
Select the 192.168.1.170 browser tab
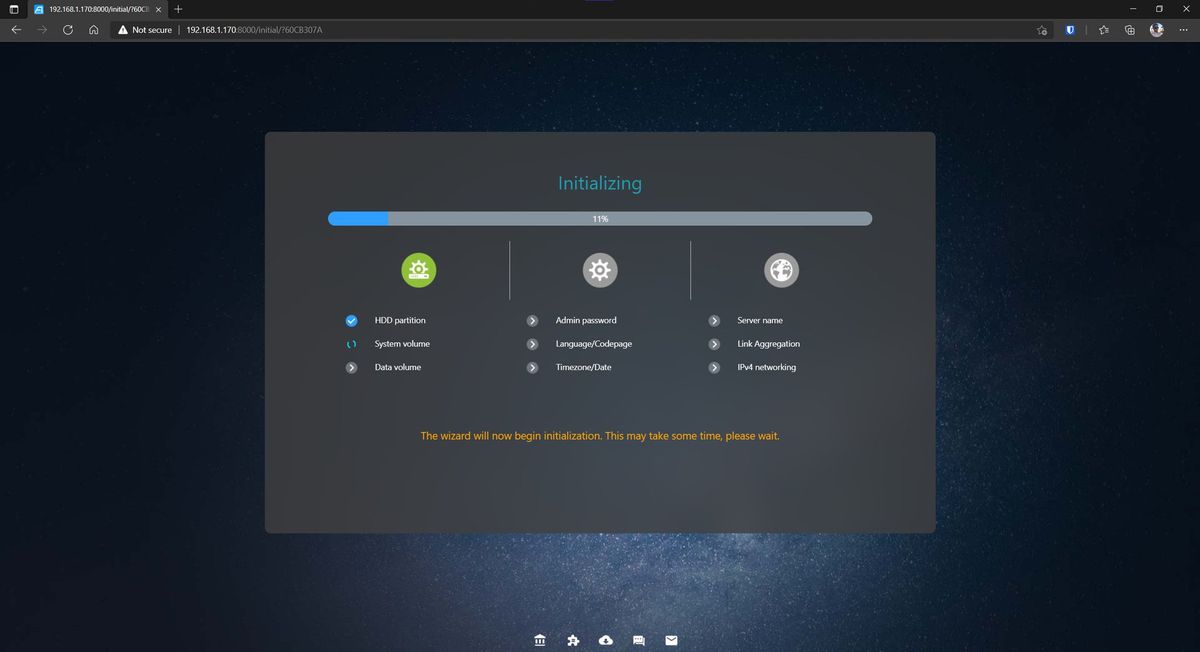(98, 9)
